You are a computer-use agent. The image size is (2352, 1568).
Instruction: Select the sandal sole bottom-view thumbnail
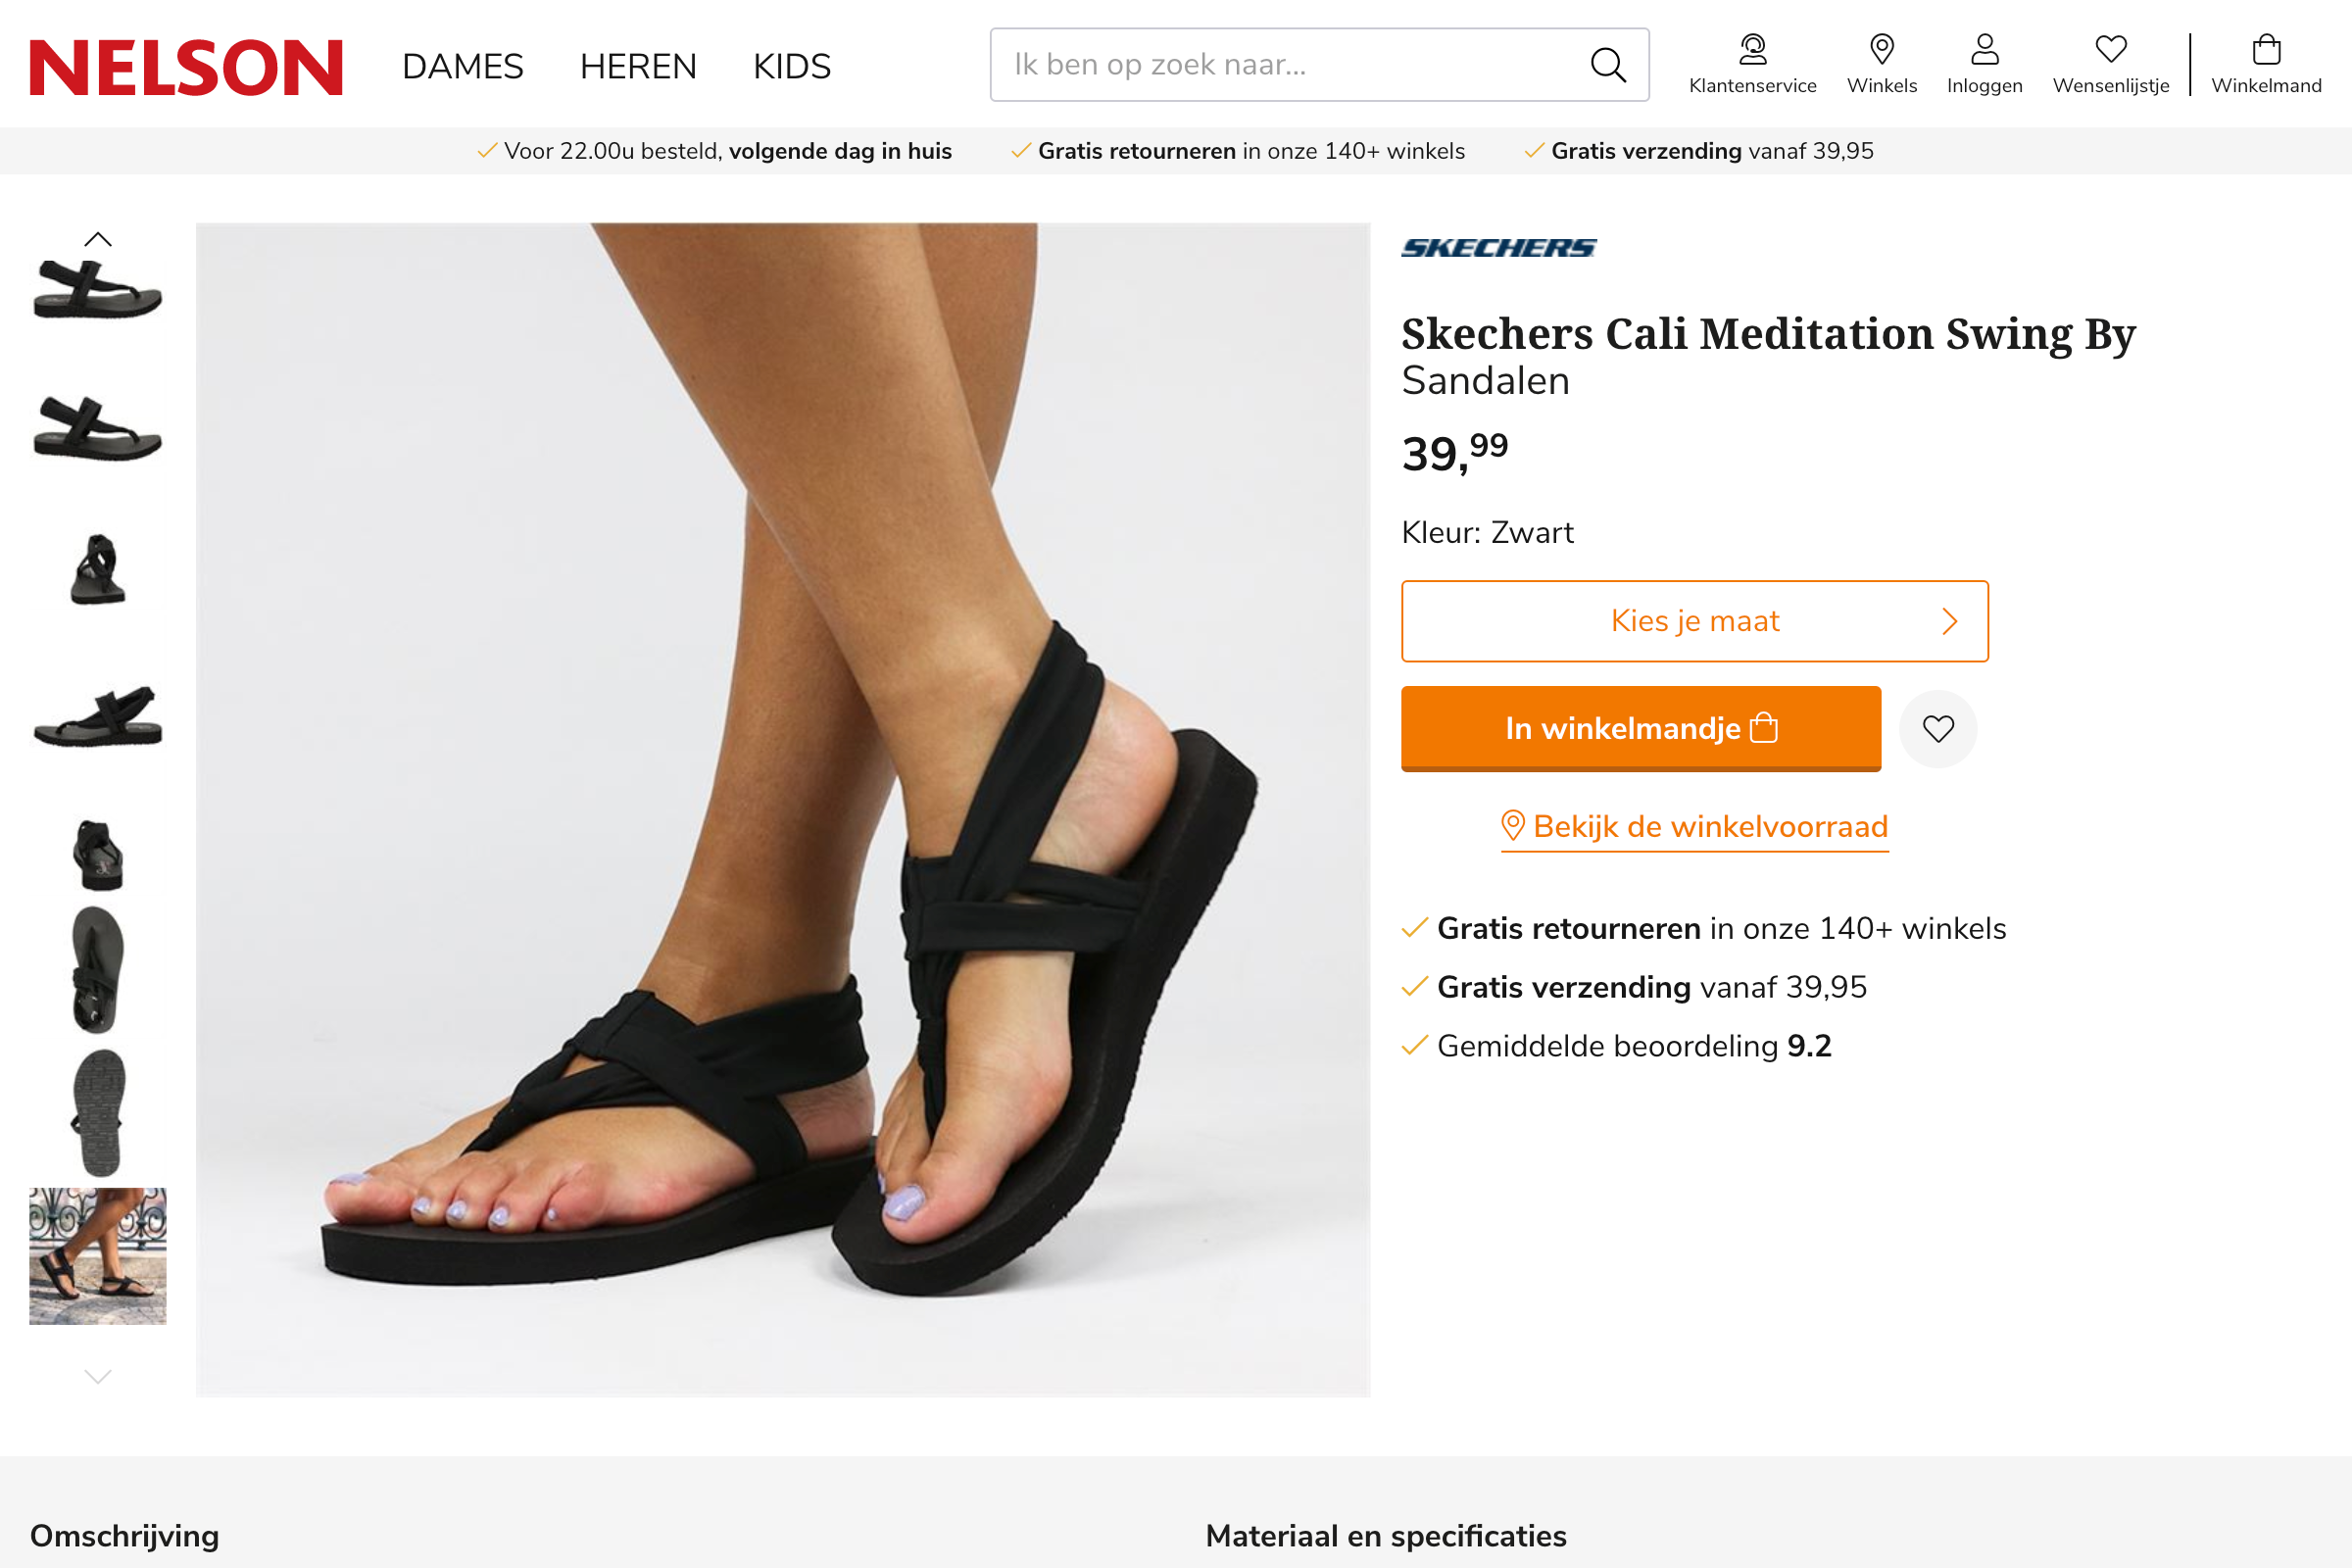(98, 1112)
